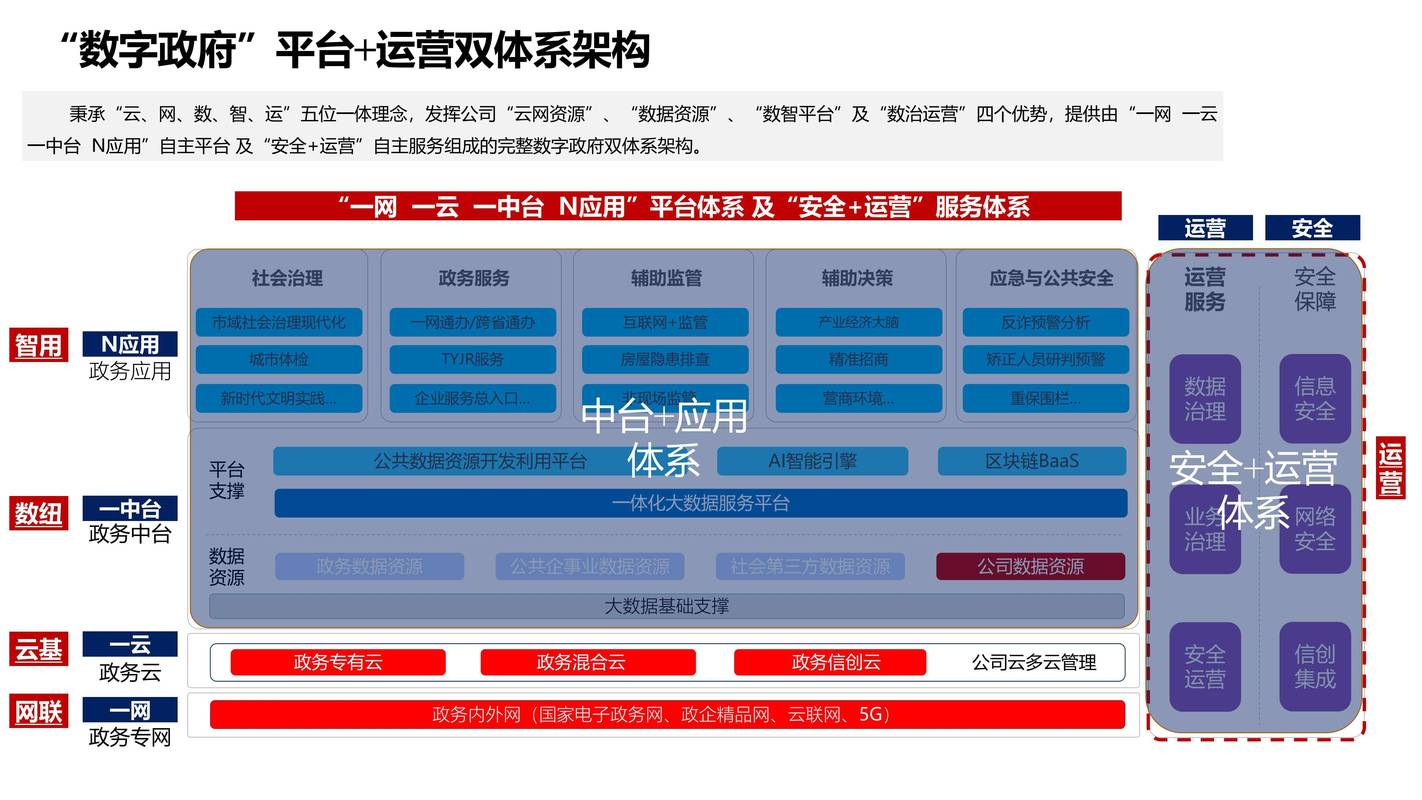
Task: Select the 数纽 red label
Action: pos(38,513)
